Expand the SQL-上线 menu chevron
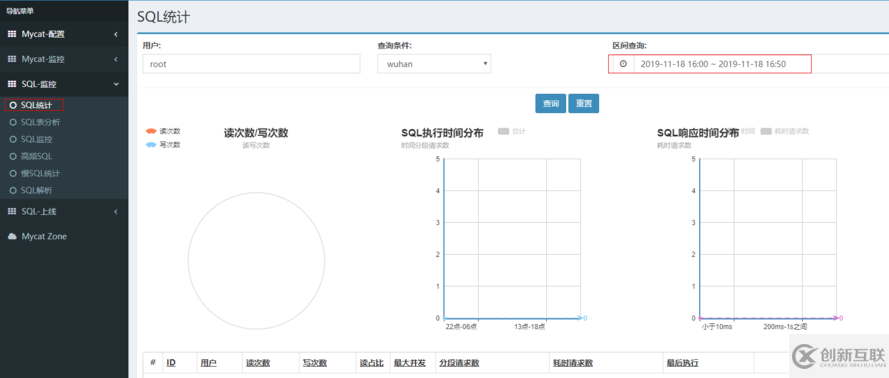 coord(116,211)
